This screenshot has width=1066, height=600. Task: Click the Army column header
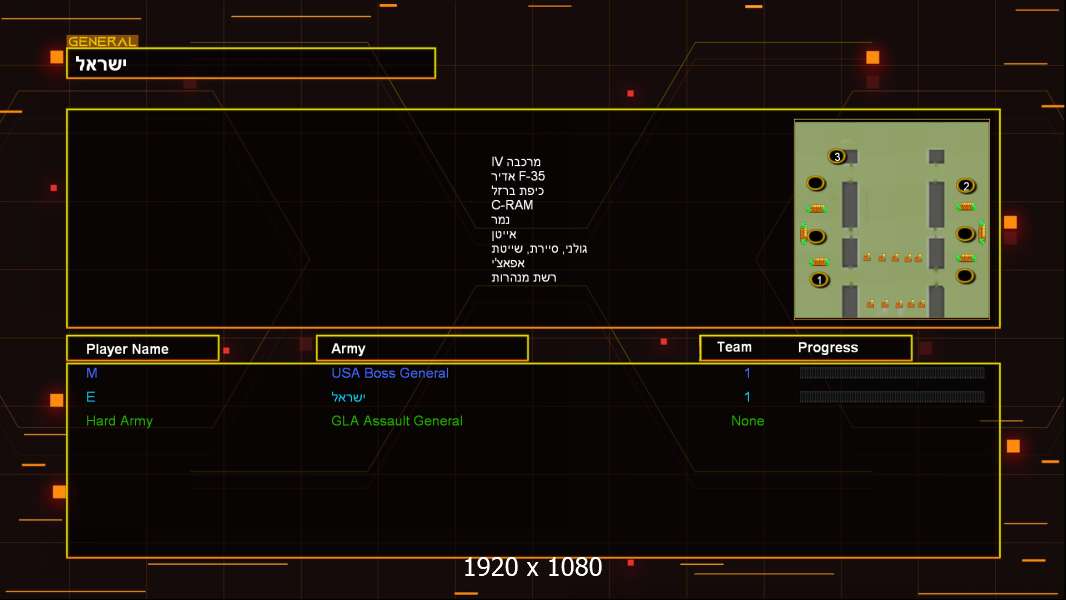pyautogui.click(x=422, y=348)
